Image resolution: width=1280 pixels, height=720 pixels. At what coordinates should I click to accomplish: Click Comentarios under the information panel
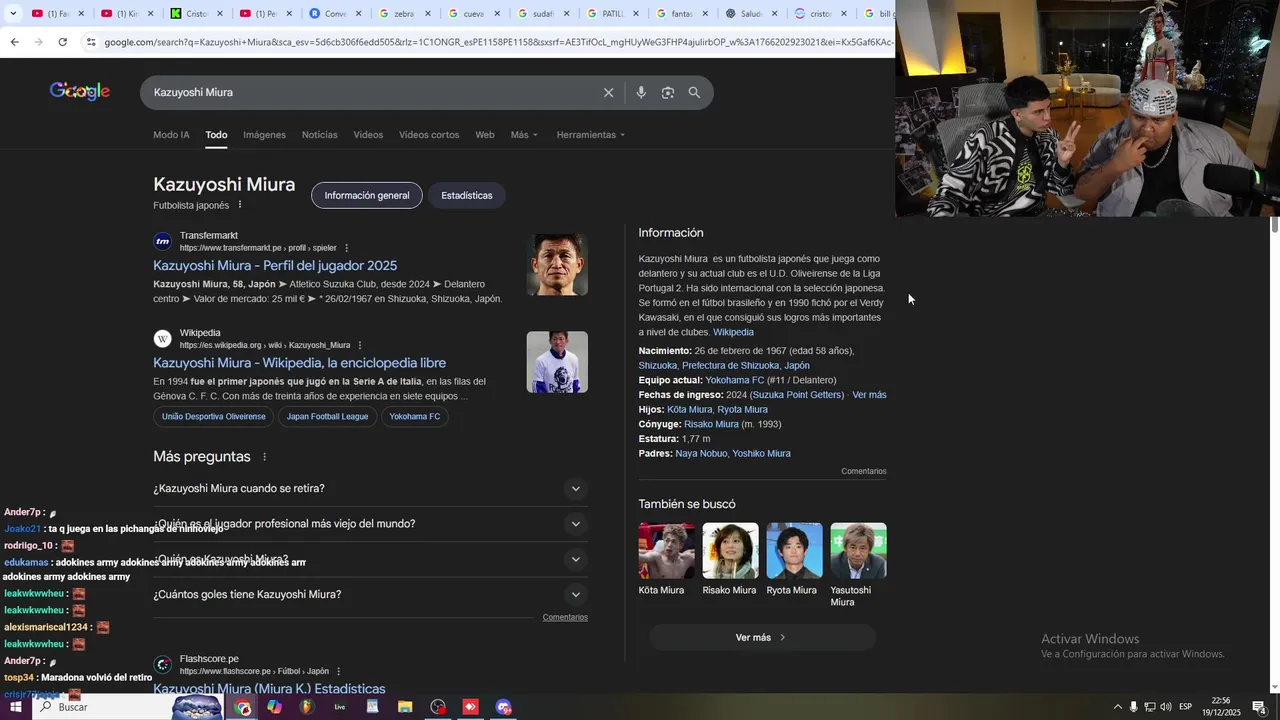(x=864, y=471)
